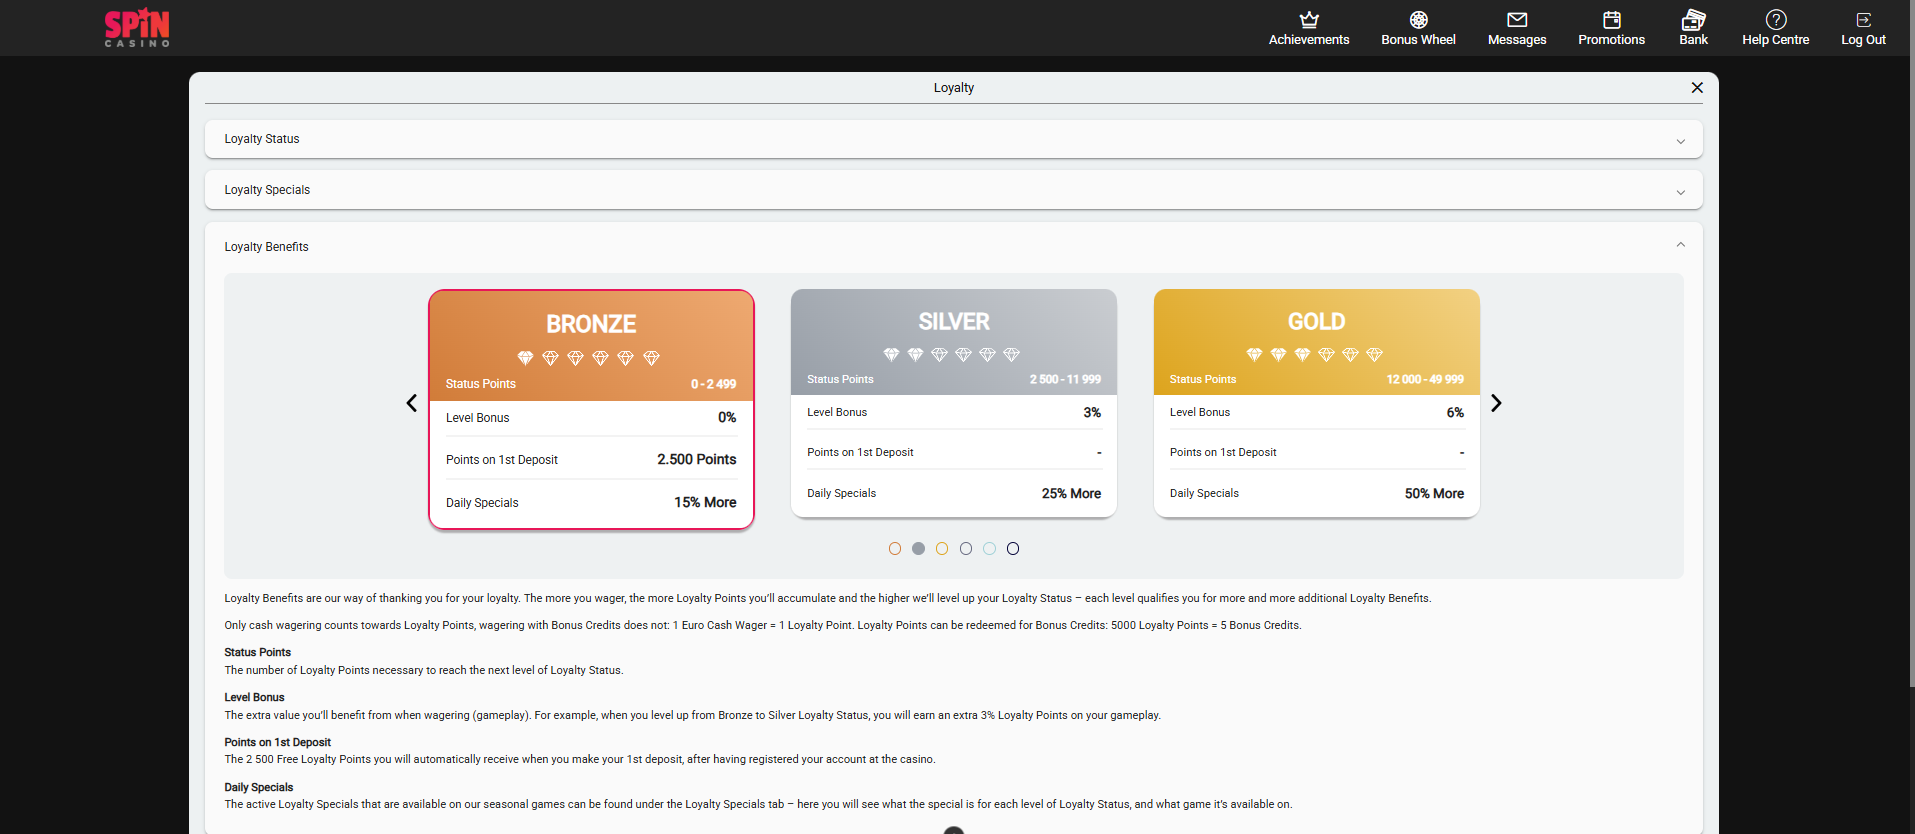
Task: Click the '2.500 Points' value in Bronze
Action: [696, 459]
